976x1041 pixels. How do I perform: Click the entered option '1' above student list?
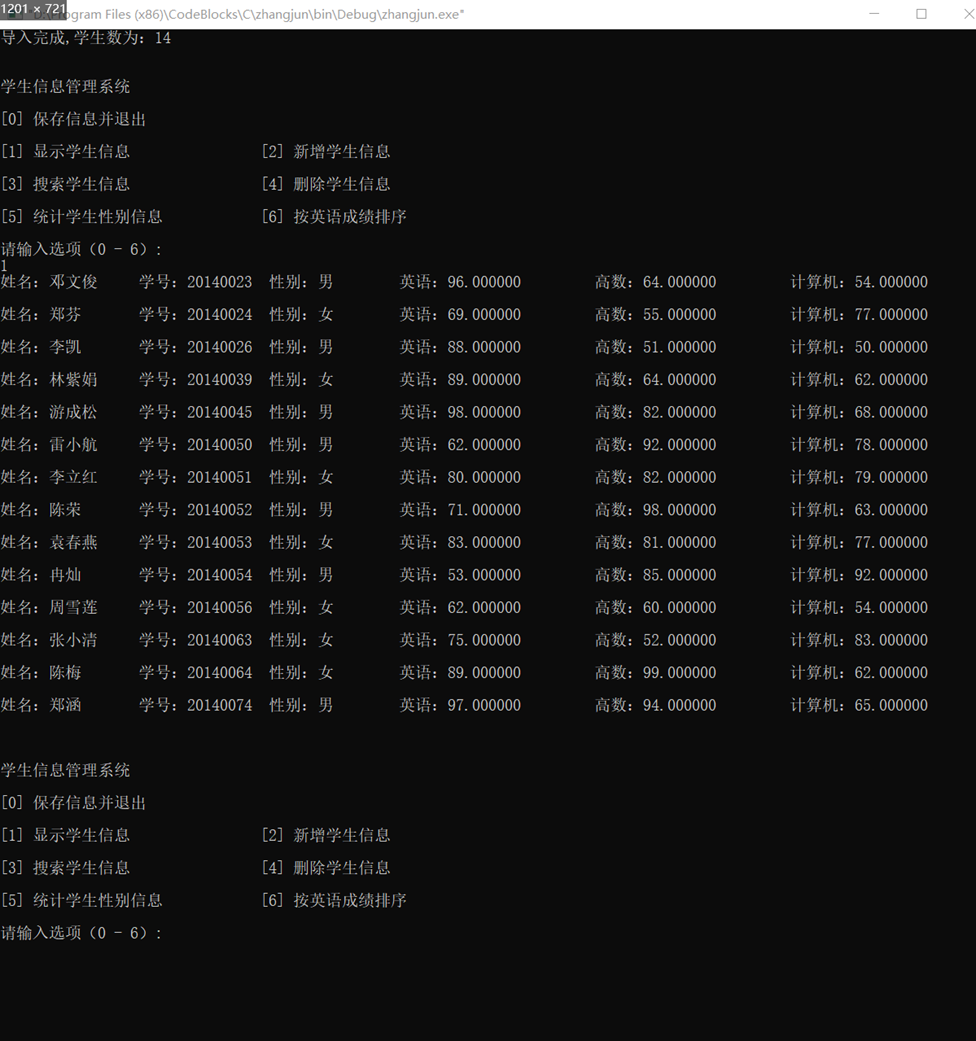(4, 266)
